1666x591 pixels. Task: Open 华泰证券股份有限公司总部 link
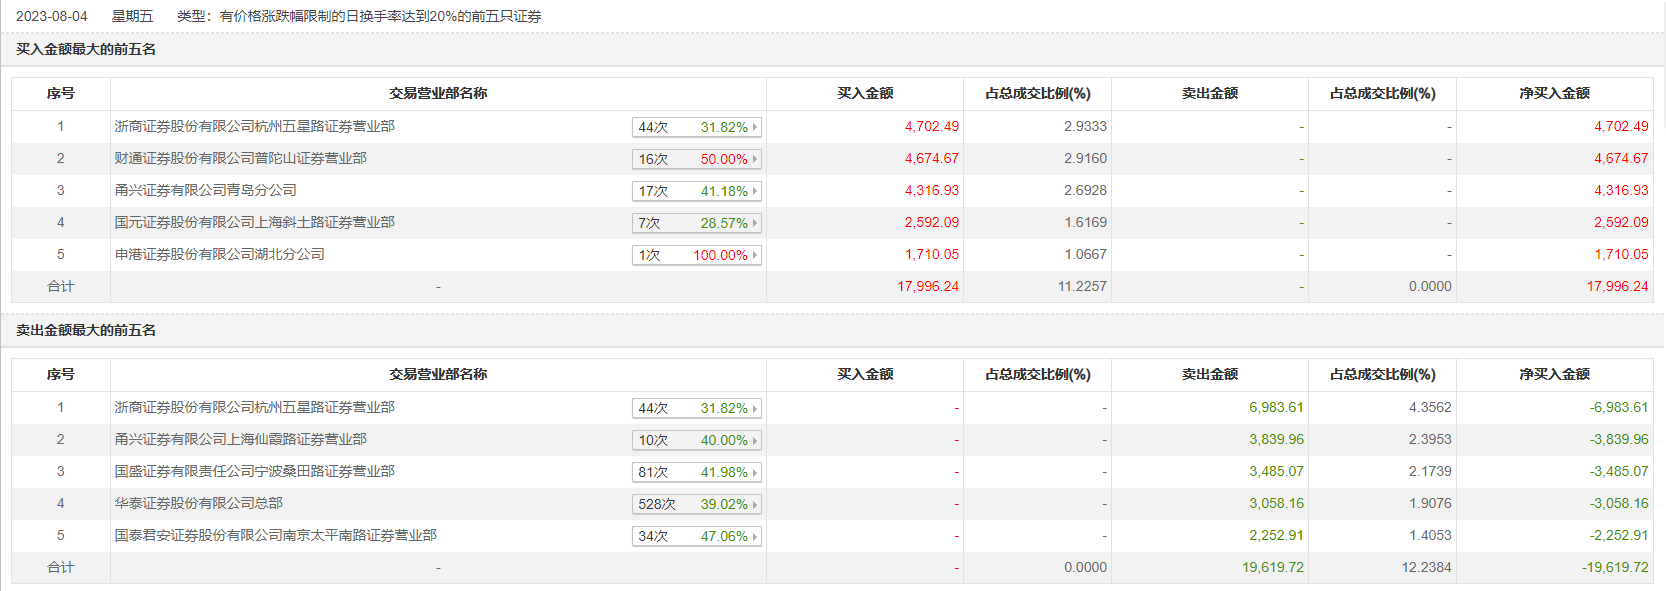tap(198, 503)
